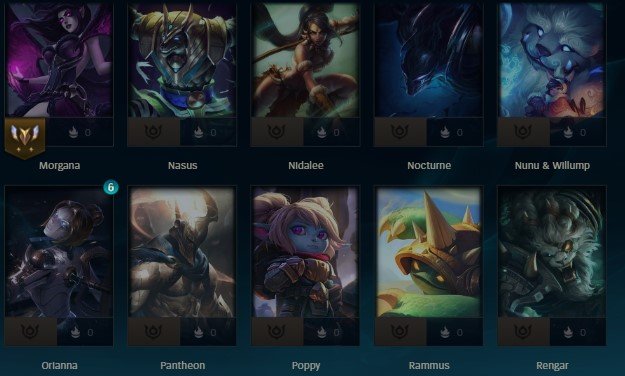Click the flame token icon under Rammus
625x376 pixels.
click(445, 332)
